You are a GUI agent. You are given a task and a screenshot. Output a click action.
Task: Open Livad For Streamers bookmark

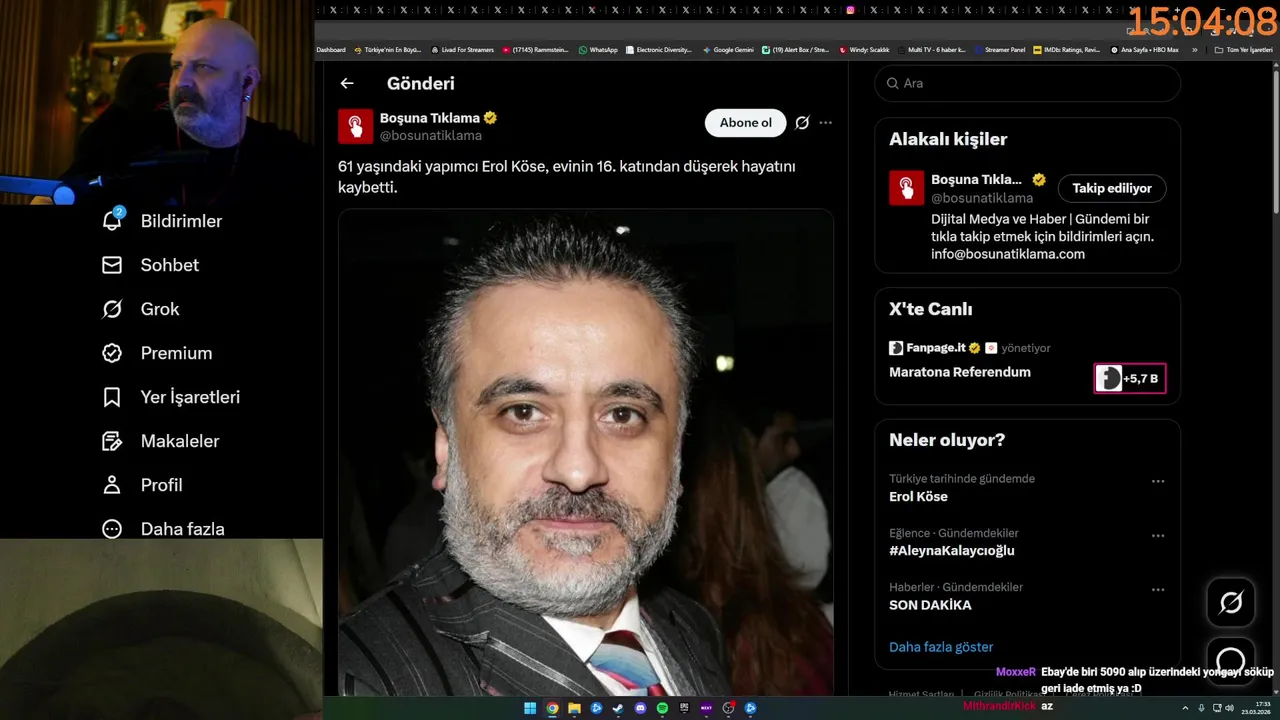click(x=462, y=49)
